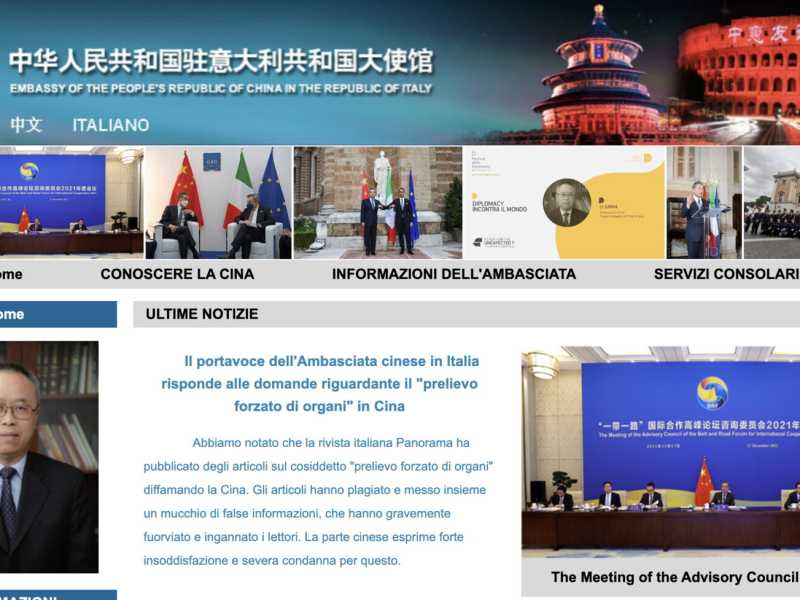Go to Home in navigation bar
The width and height of the screenshot is (800, 600).
coord(11,274)
